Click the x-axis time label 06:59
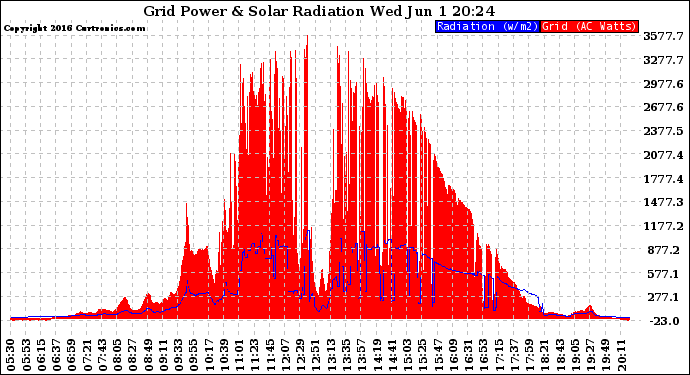This screenshot has width=690, height=375. 72,355
